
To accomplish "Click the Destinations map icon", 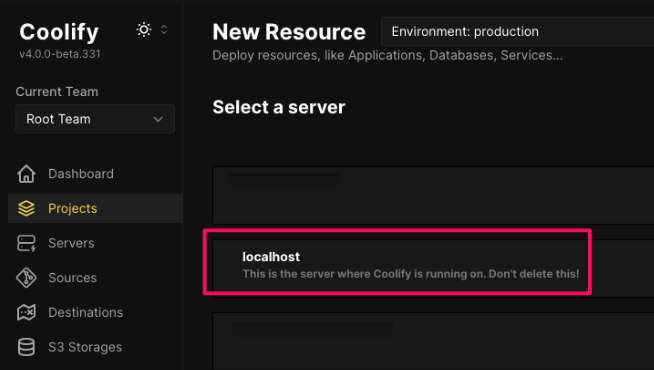I will coord(26,312).
